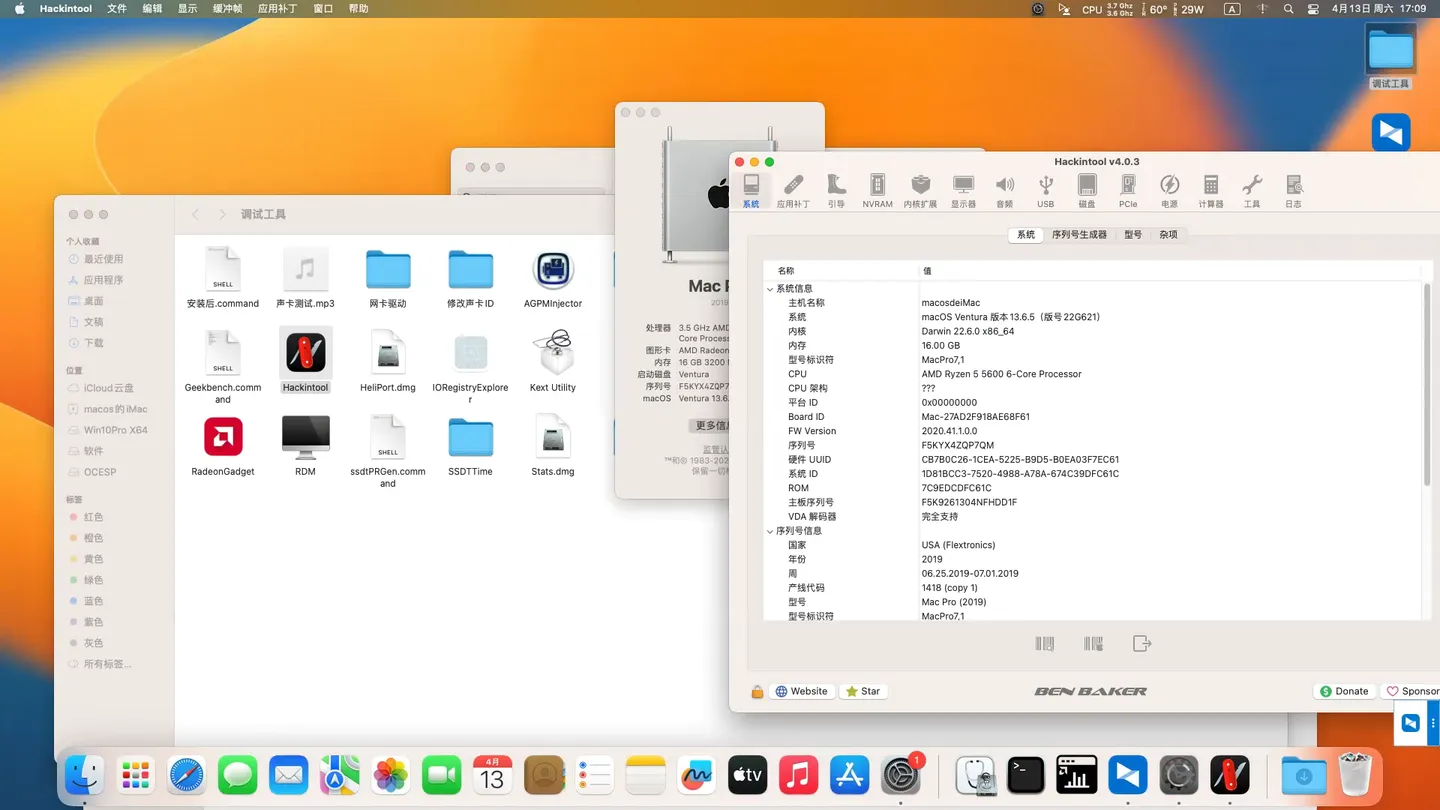Collapse the 系统信息 tree section
1440x810 pixels.
point(770,288)
